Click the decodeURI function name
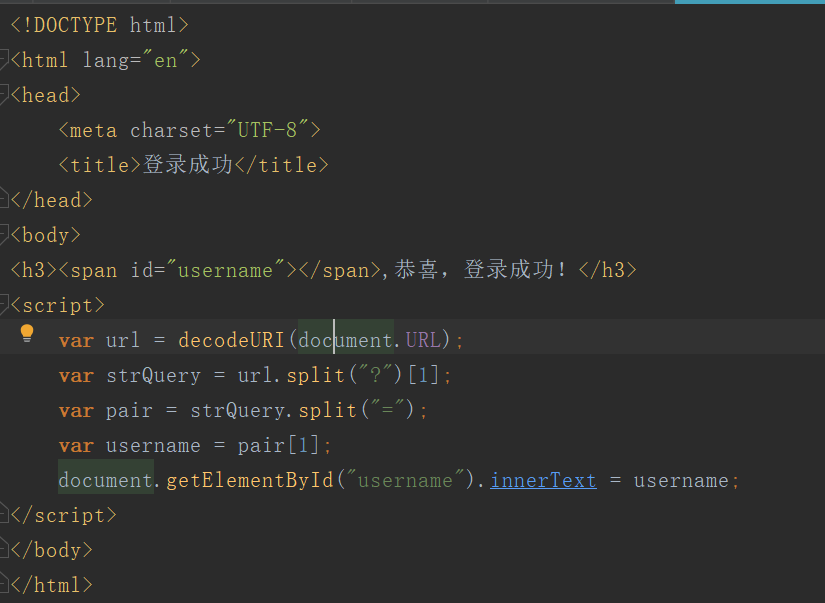 click(x=231, y=340)
